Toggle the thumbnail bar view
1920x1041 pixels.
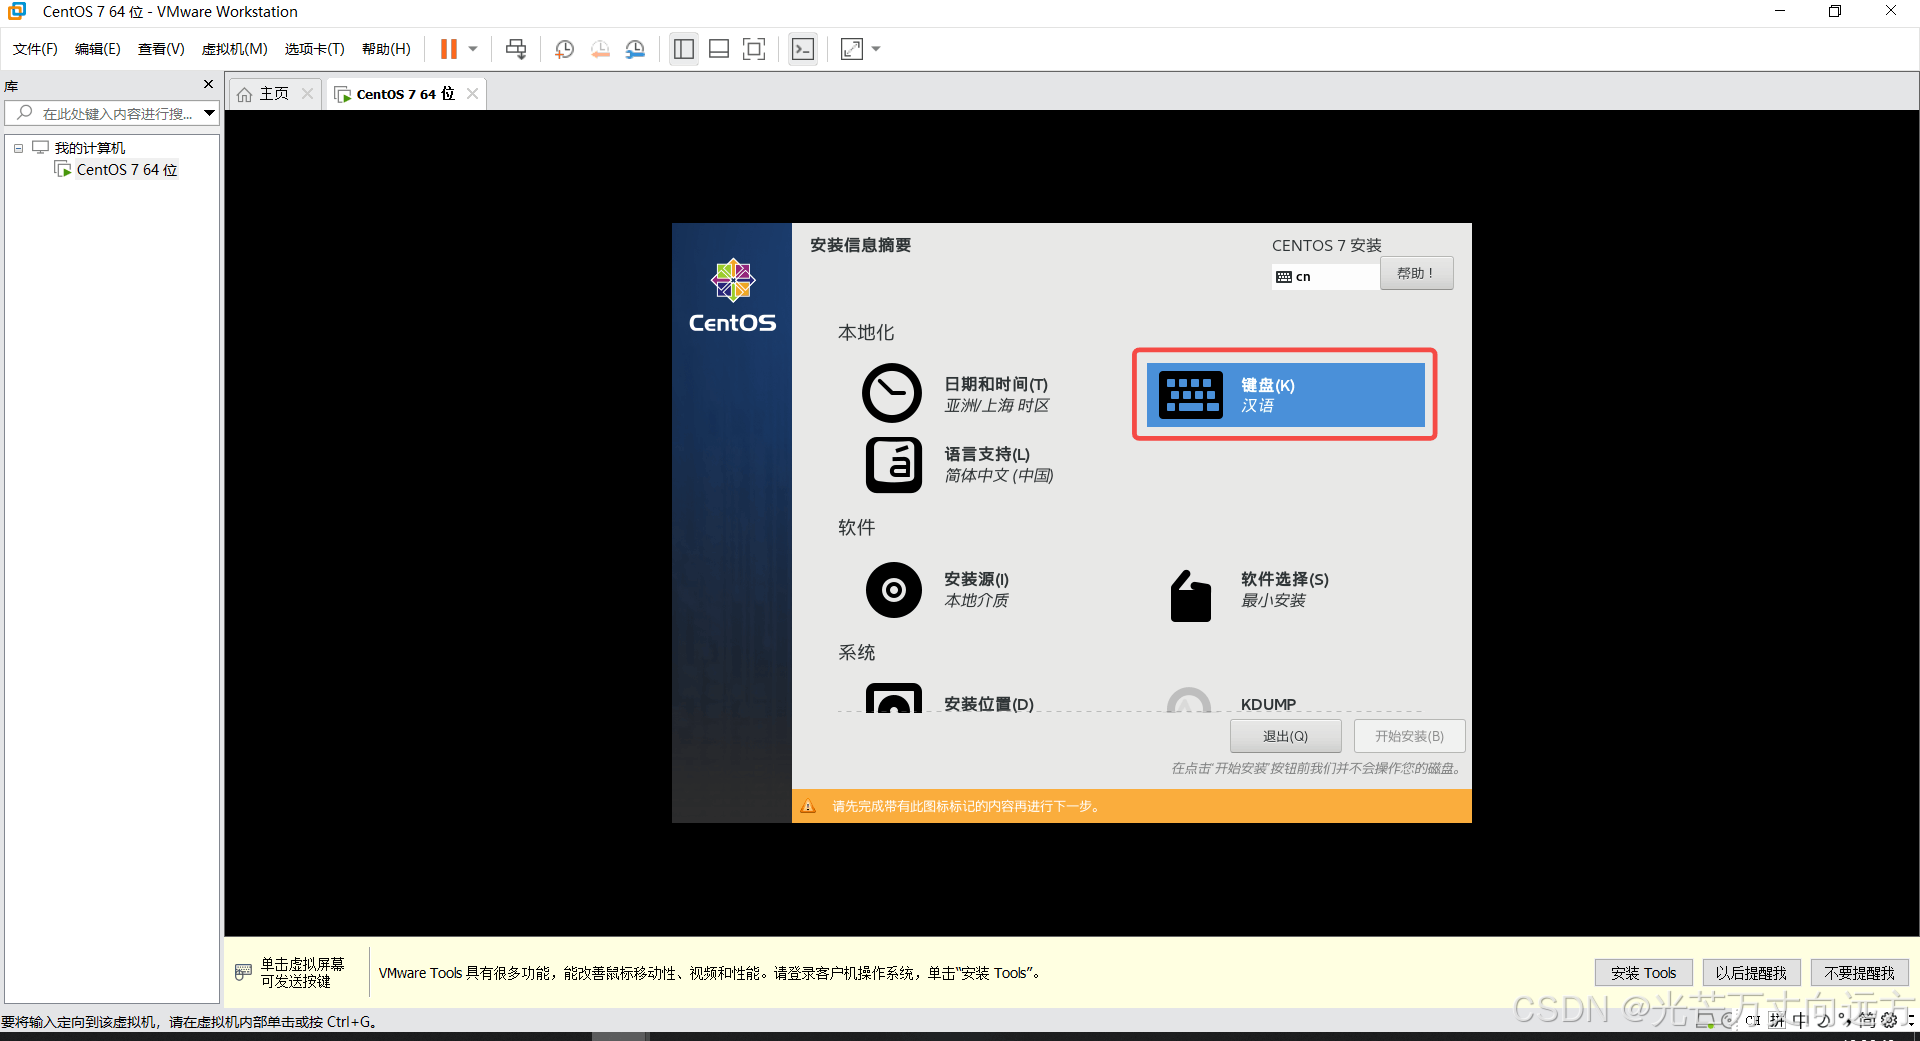[x=719, y=49]
